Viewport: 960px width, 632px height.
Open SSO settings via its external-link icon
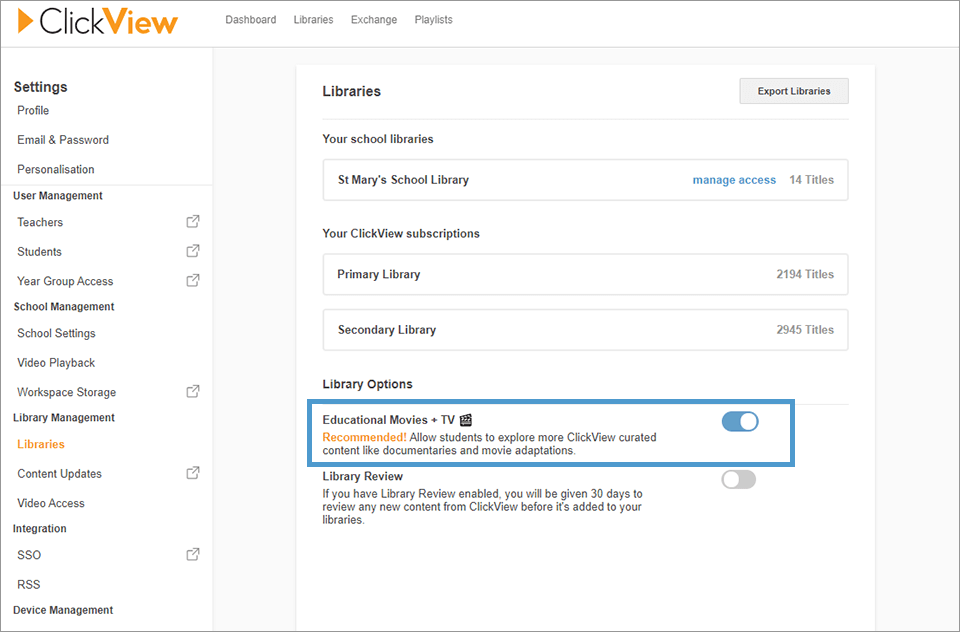[193, 554]
